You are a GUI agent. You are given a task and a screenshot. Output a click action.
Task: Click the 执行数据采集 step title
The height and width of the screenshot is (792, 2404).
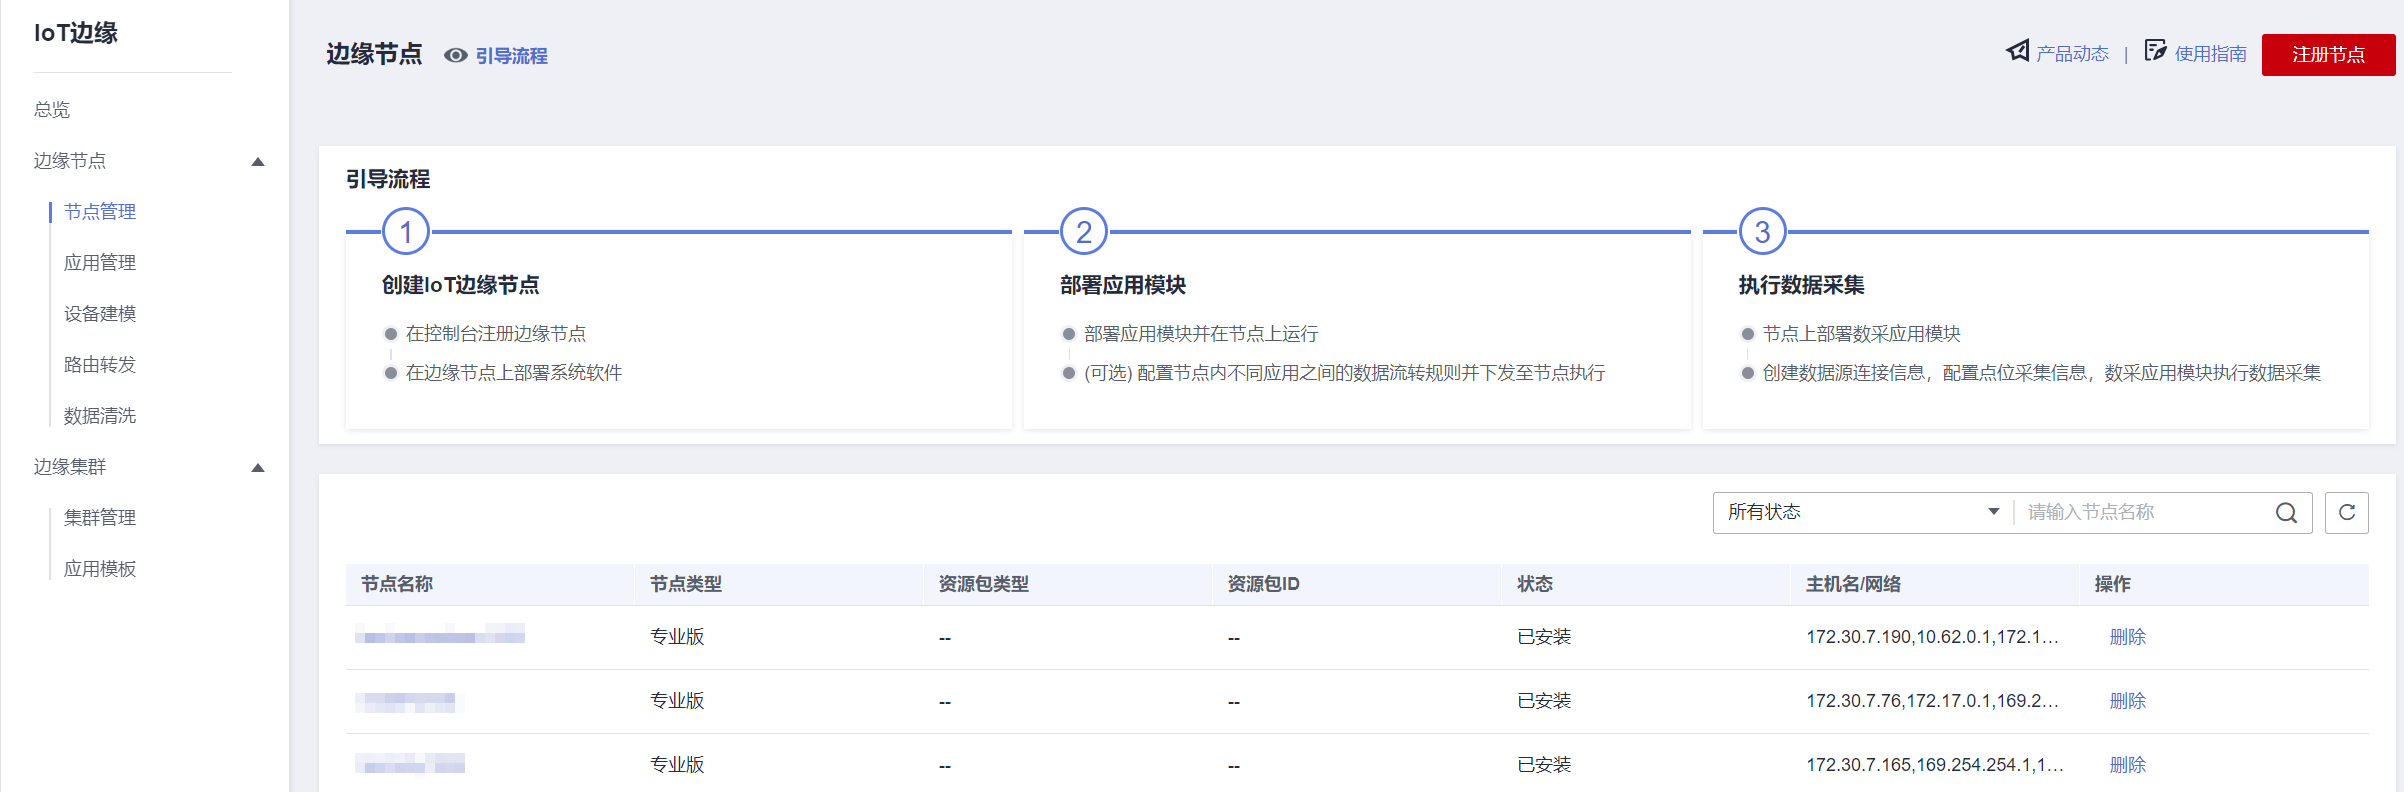pos(1802,285)
